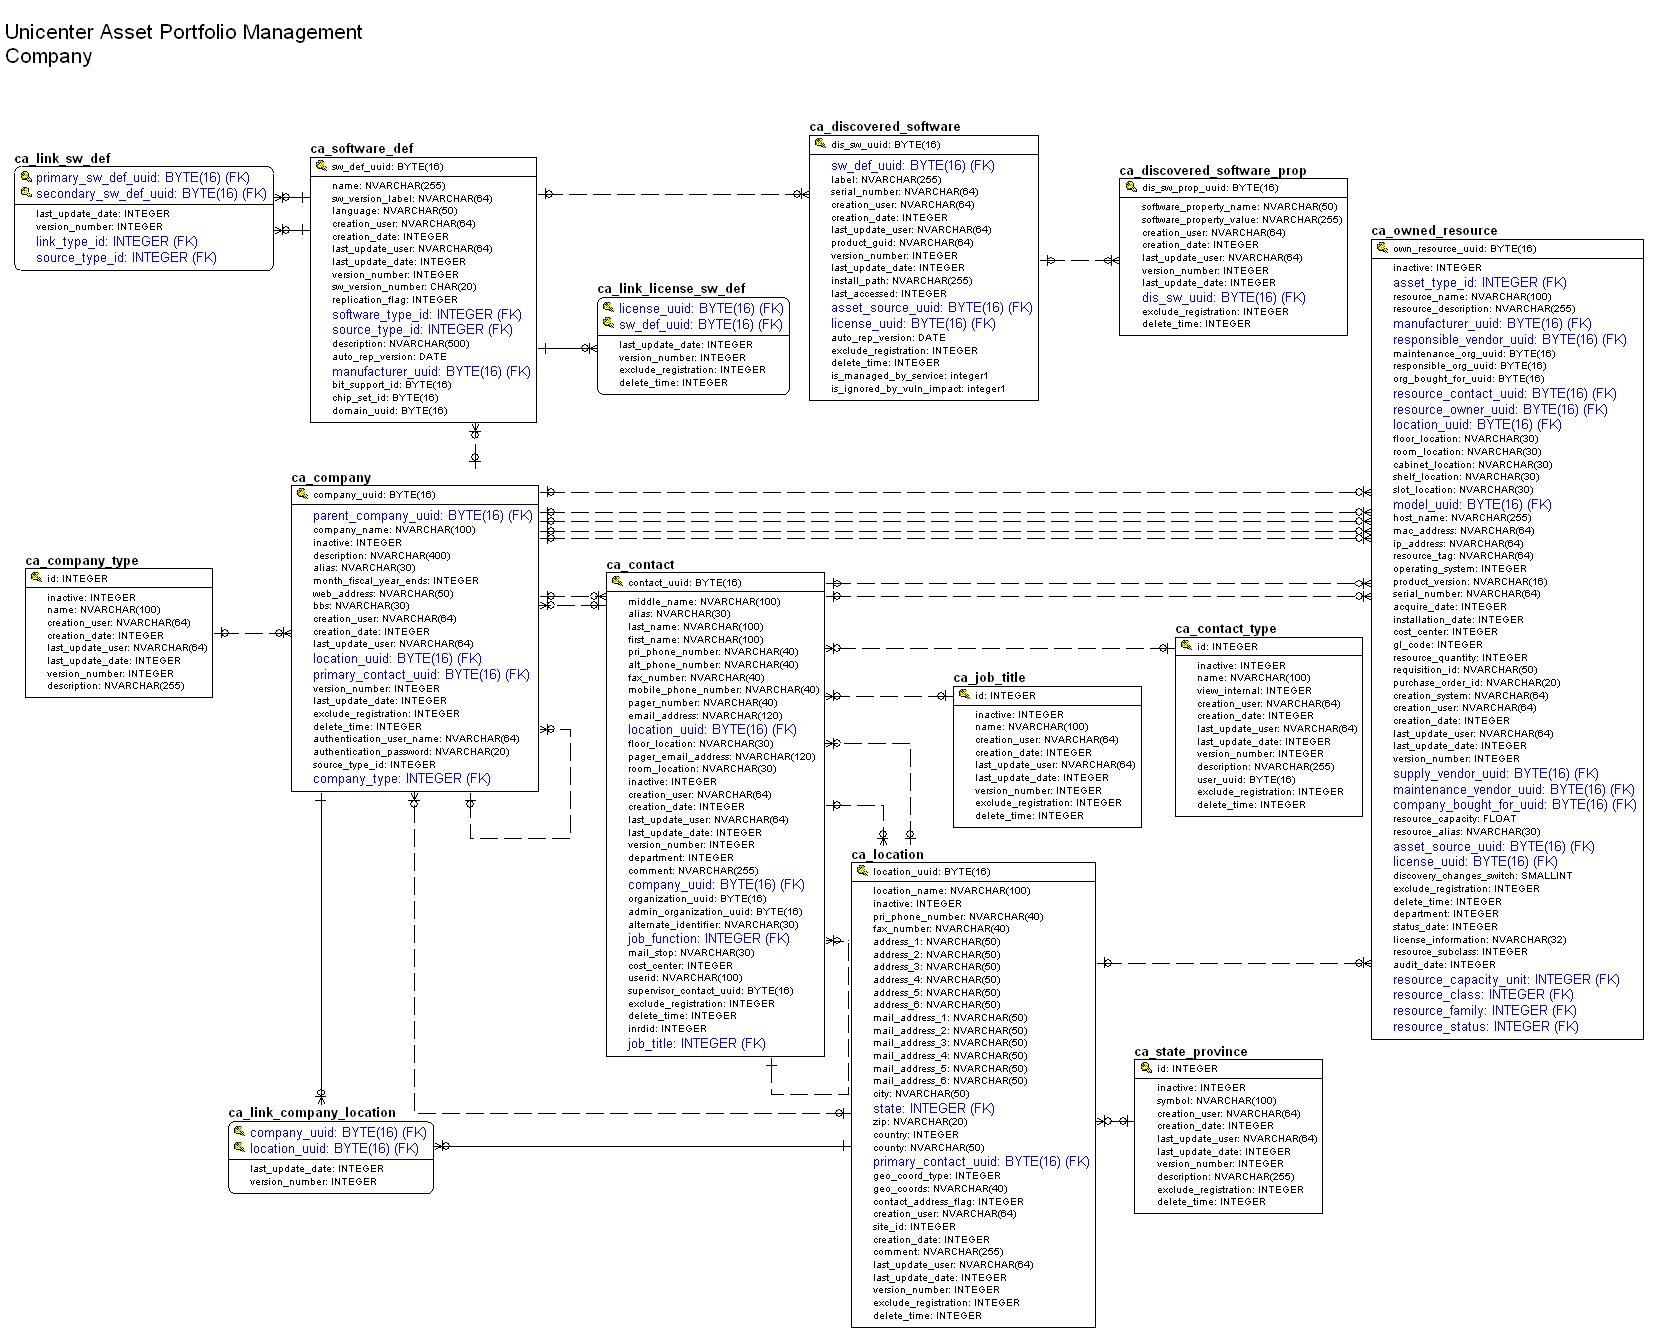Click manufacturer_uuid foreign key in ca_software_def

431,371
